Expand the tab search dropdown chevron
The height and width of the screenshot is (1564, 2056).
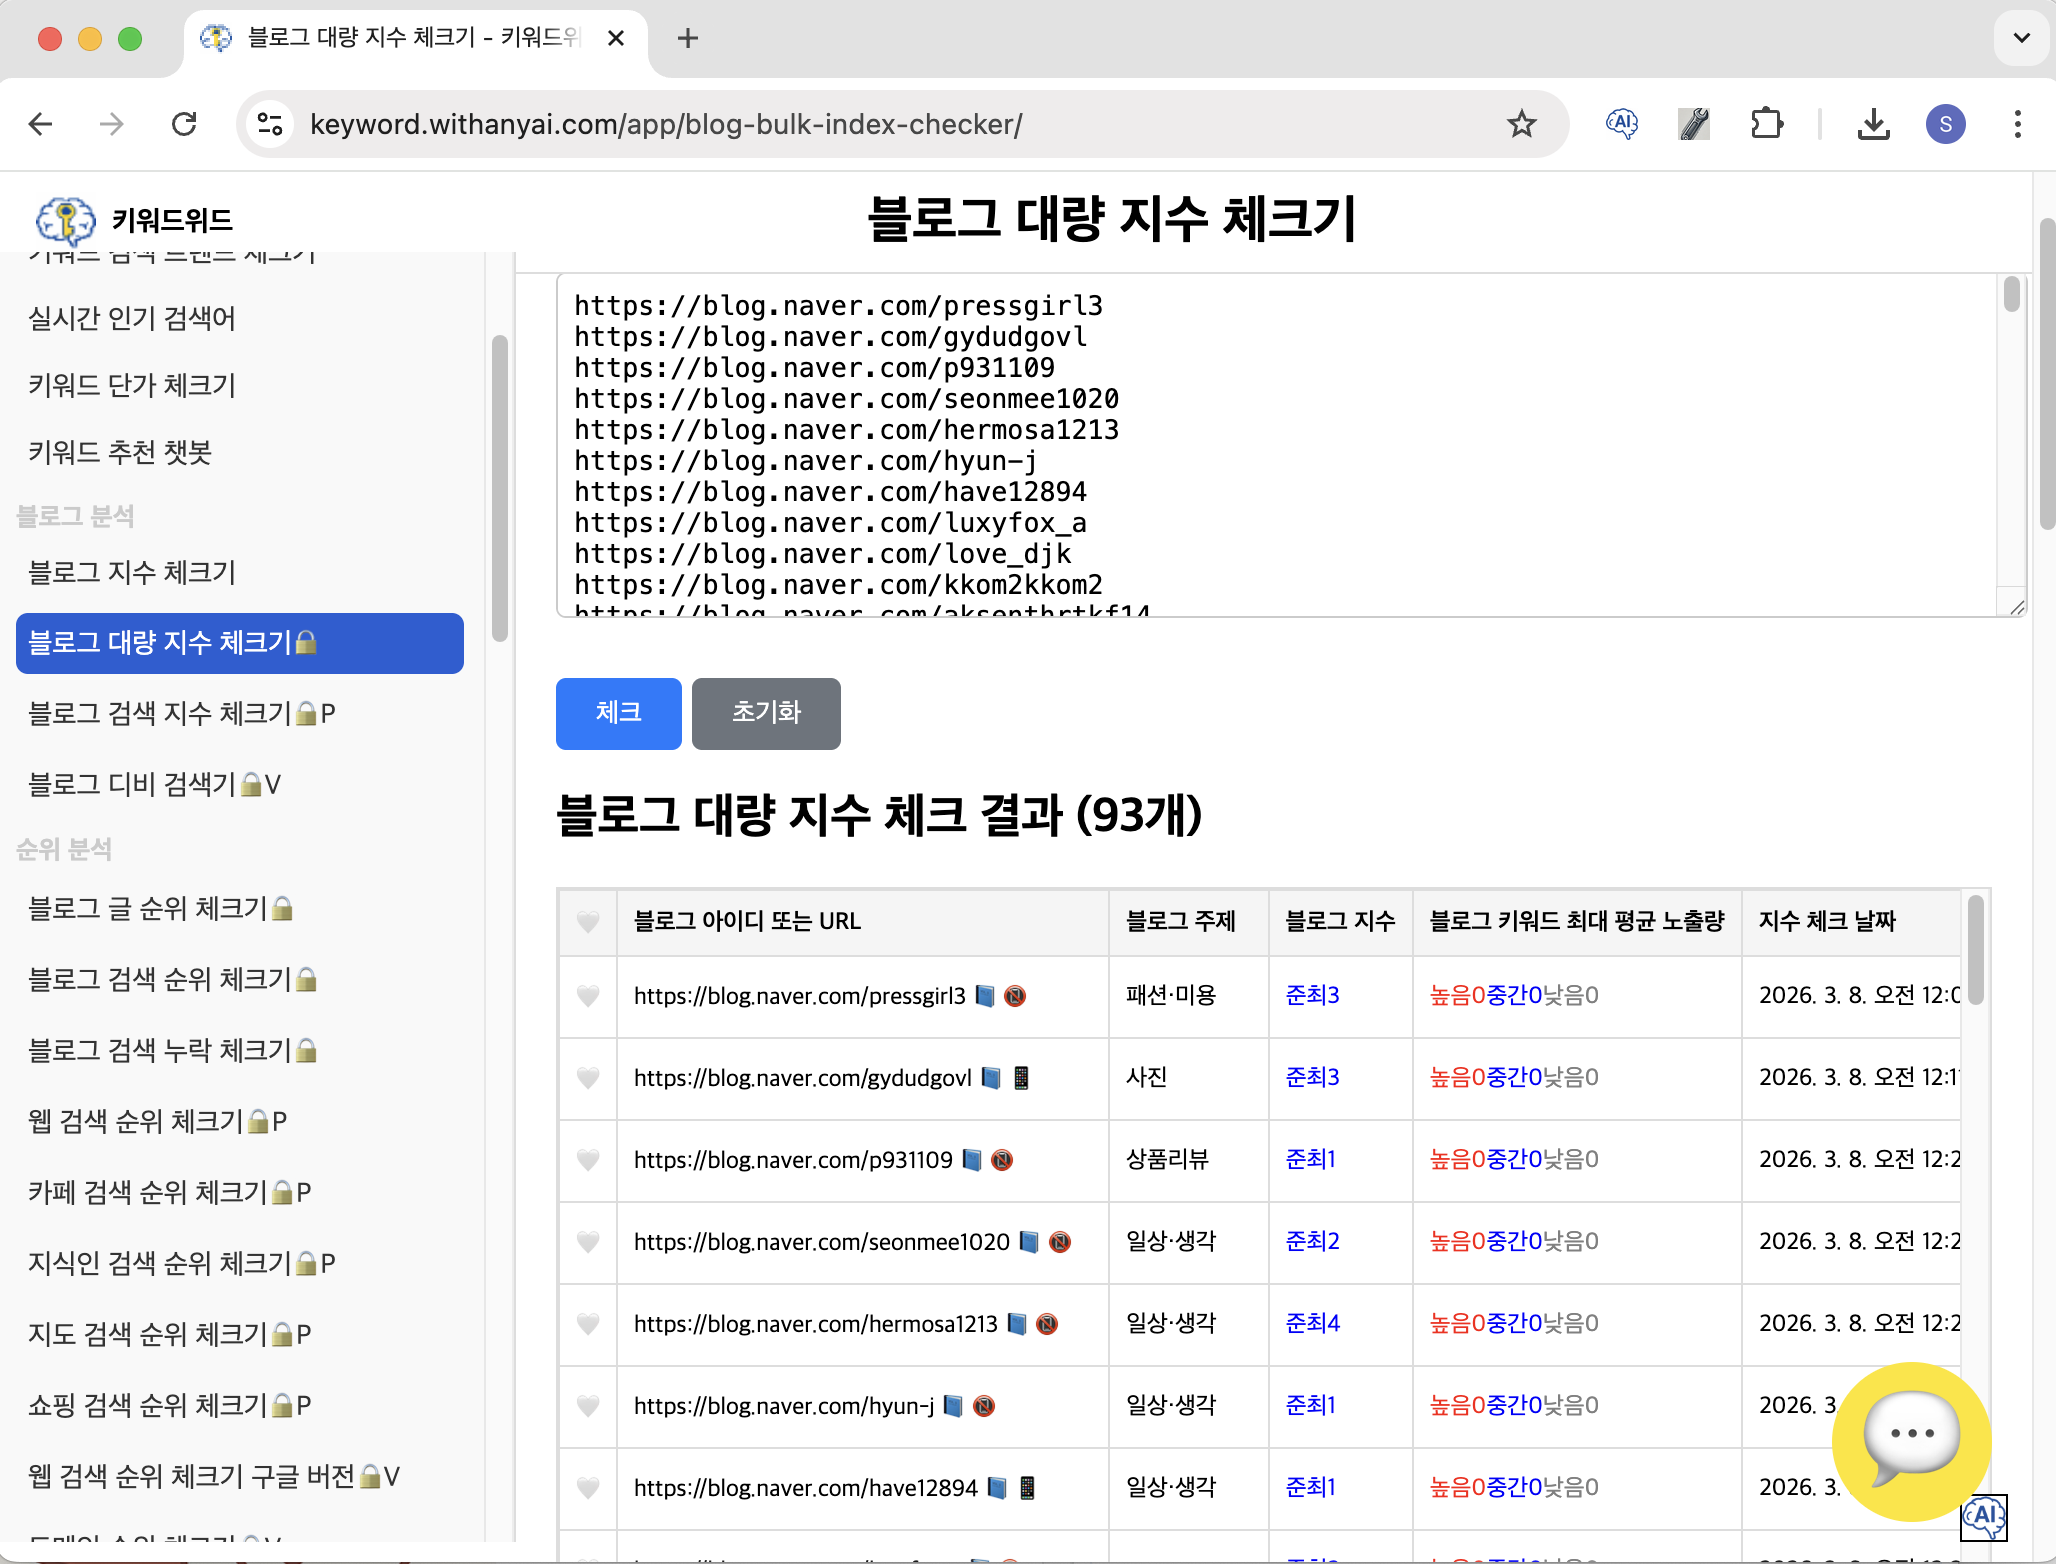pyautogui.click(x=2021, y=38)
